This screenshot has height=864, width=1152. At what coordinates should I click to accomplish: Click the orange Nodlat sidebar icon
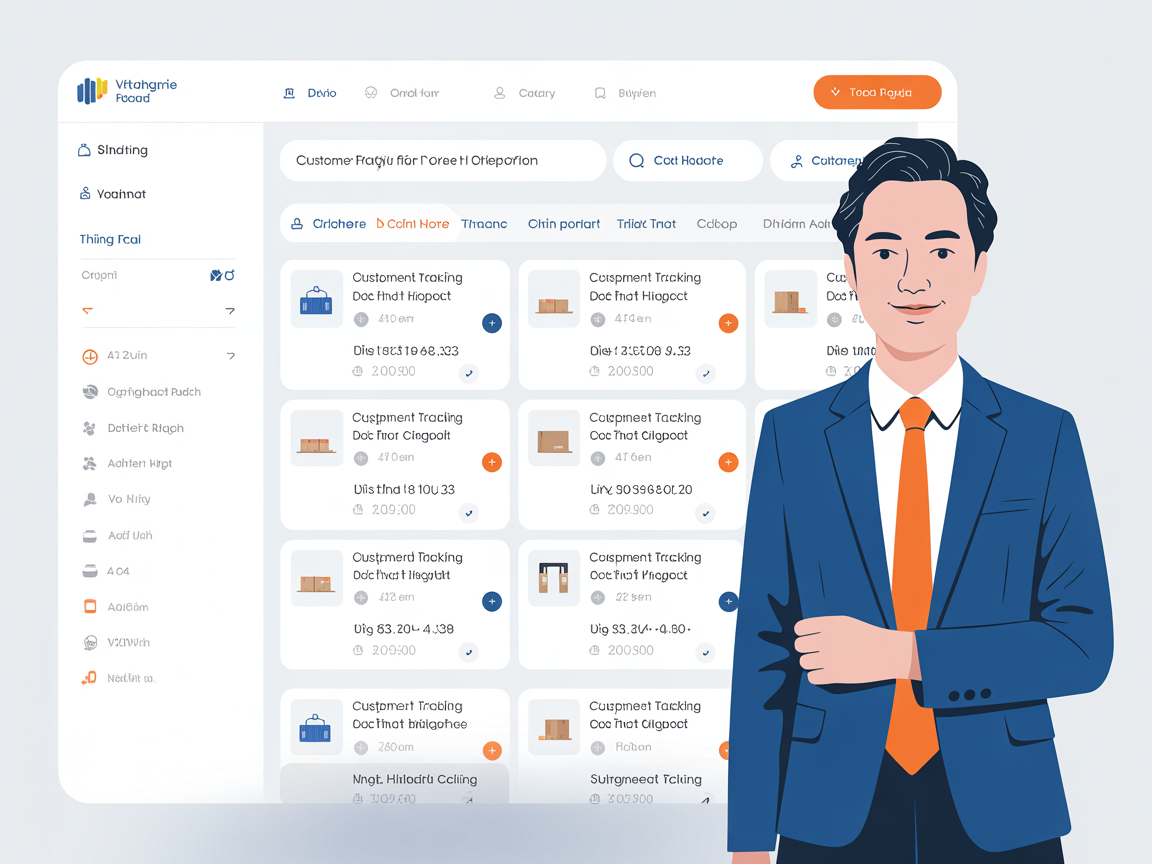pyautogui.click(x=89, y=678)
